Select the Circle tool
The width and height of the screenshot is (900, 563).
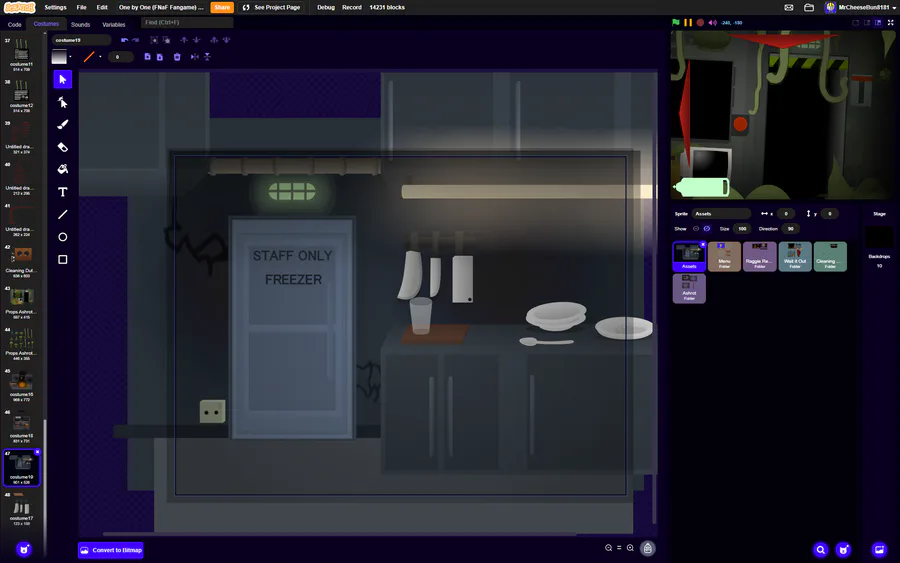(63, 237)
